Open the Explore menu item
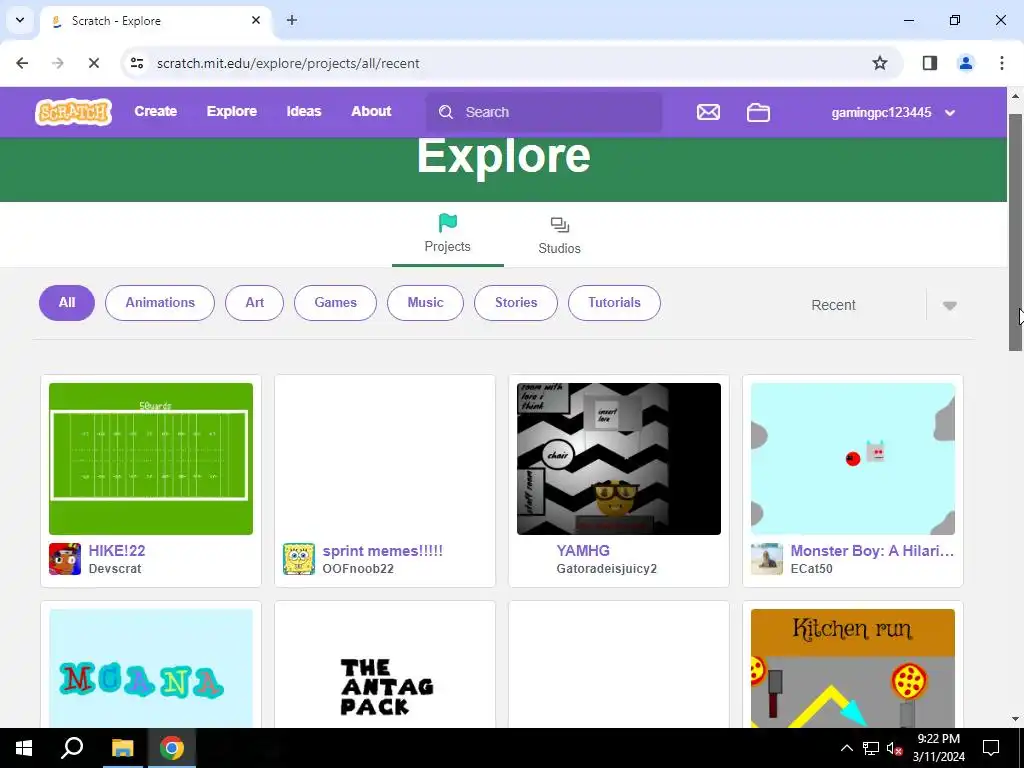 tap(232, 112)
